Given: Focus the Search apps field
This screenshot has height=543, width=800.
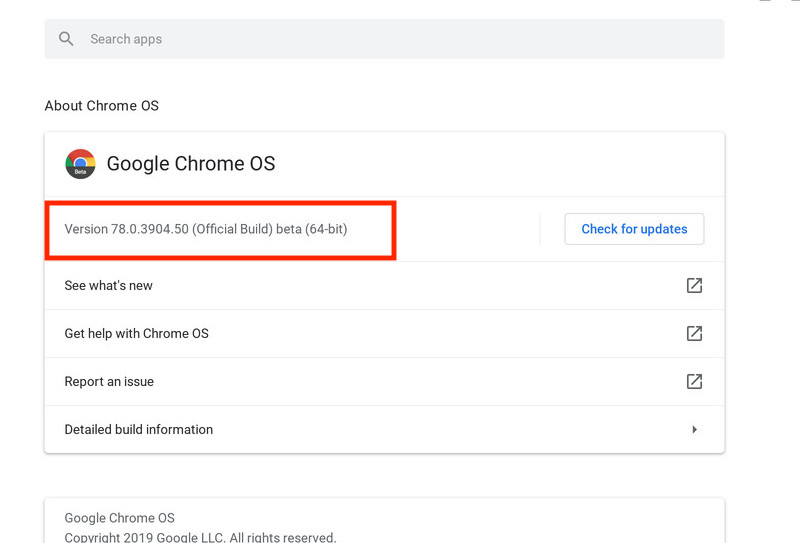Looking at the screenshot, I should [384, 39].
